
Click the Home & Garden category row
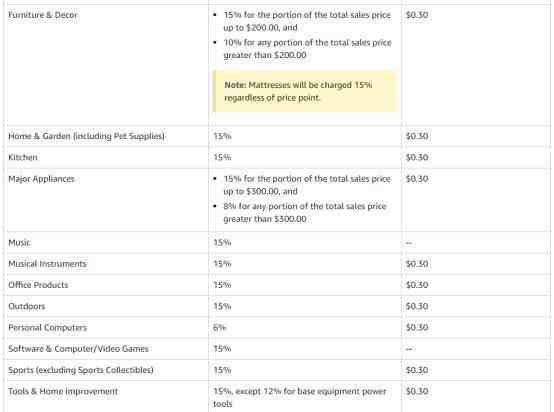pyautogui.click(x=277, y=136)
